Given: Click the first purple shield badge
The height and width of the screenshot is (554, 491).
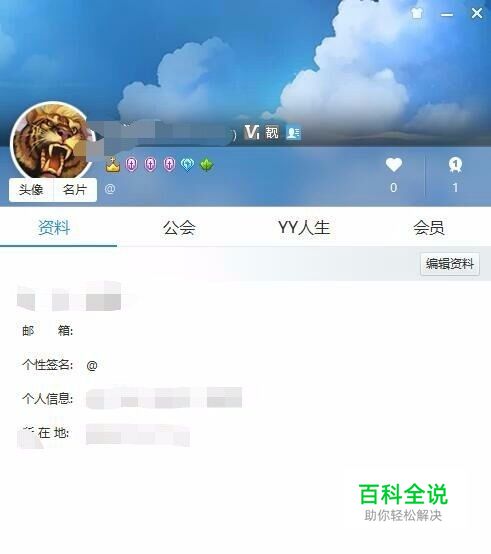Looking at the screenshot, I should [x=132, y=165].
